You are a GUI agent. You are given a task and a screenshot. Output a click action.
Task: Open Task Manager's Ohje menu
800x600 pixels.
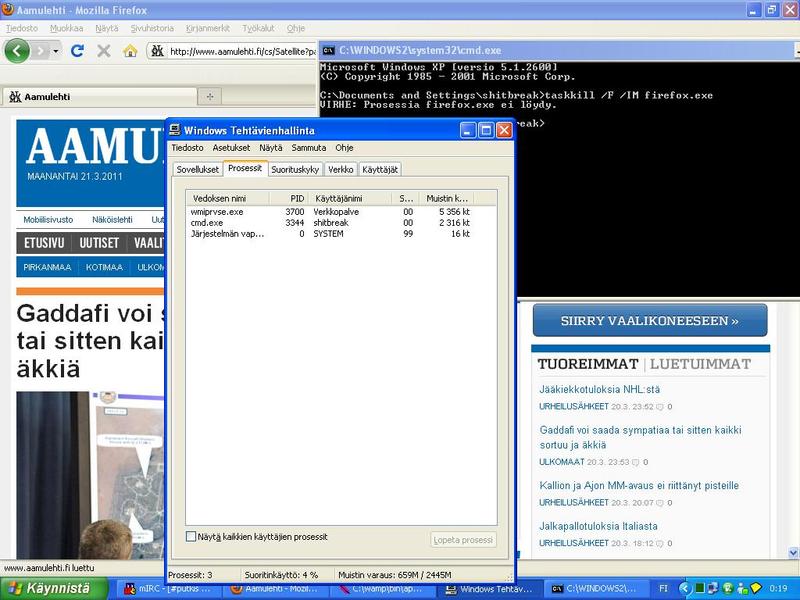coord(344,147)
